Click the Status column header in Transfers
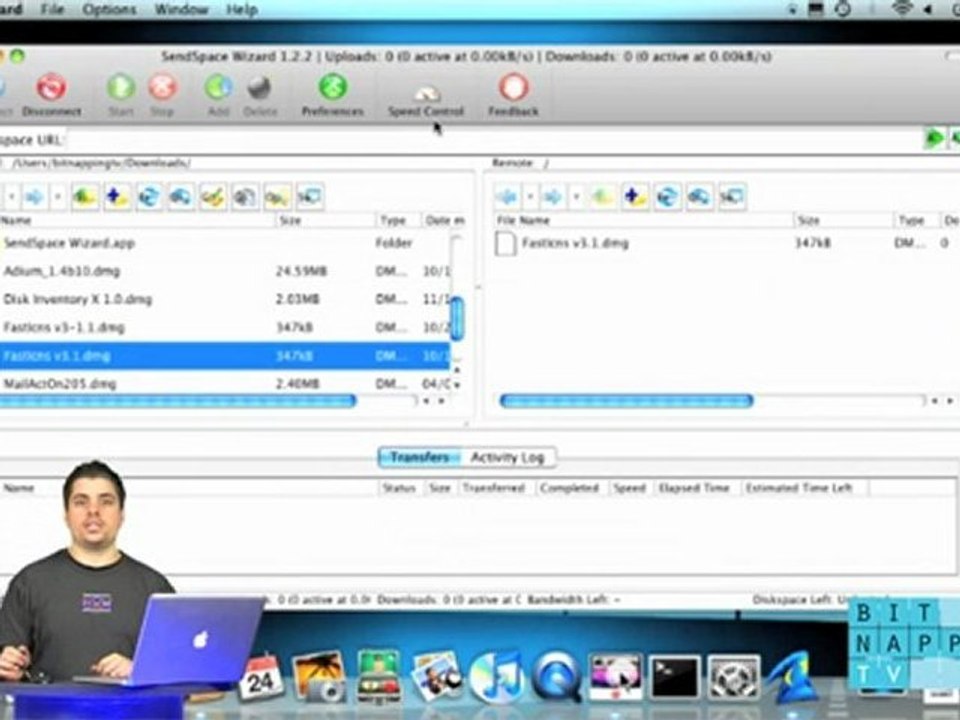Image resolution: width=960 pixels, height=720 pixels. point(399,488)
